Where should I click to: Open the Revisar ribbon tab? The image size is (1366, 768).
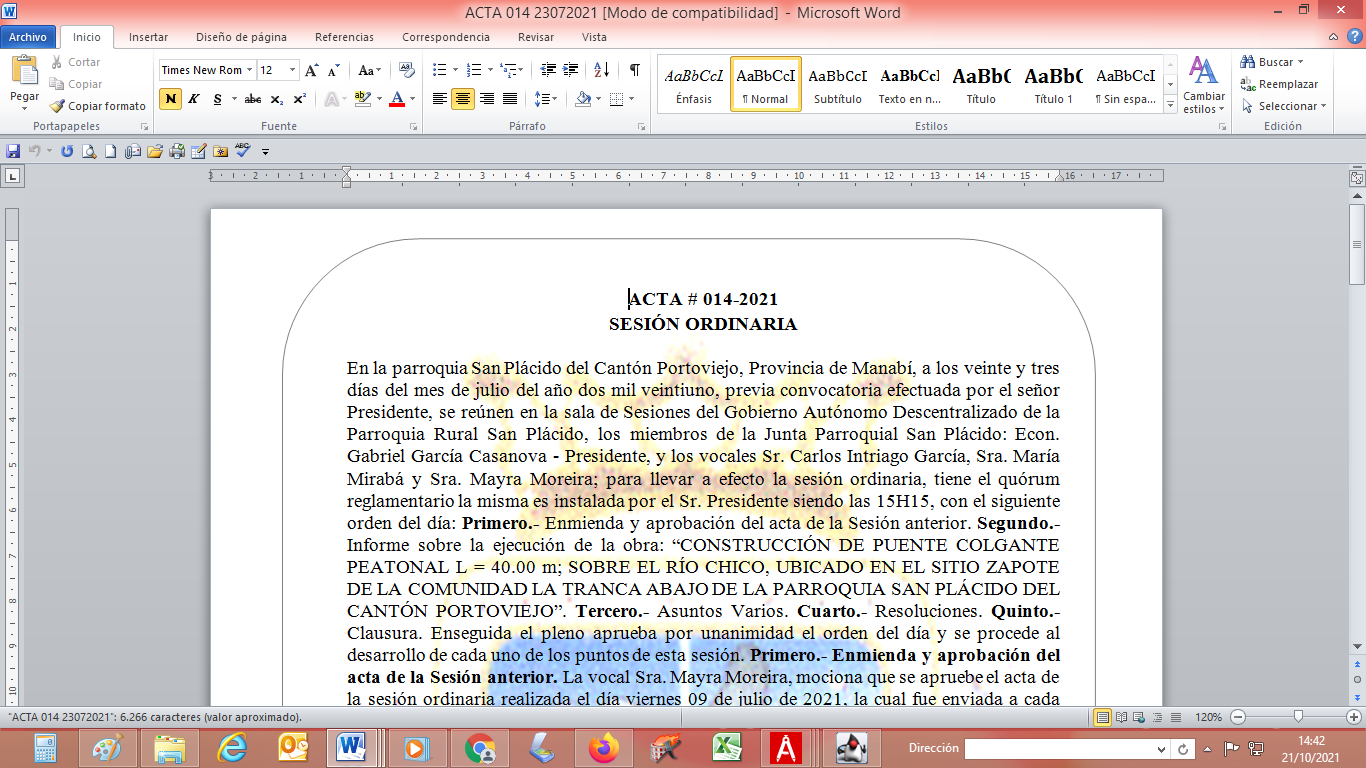pyautogui.click(x=536, y=37)
